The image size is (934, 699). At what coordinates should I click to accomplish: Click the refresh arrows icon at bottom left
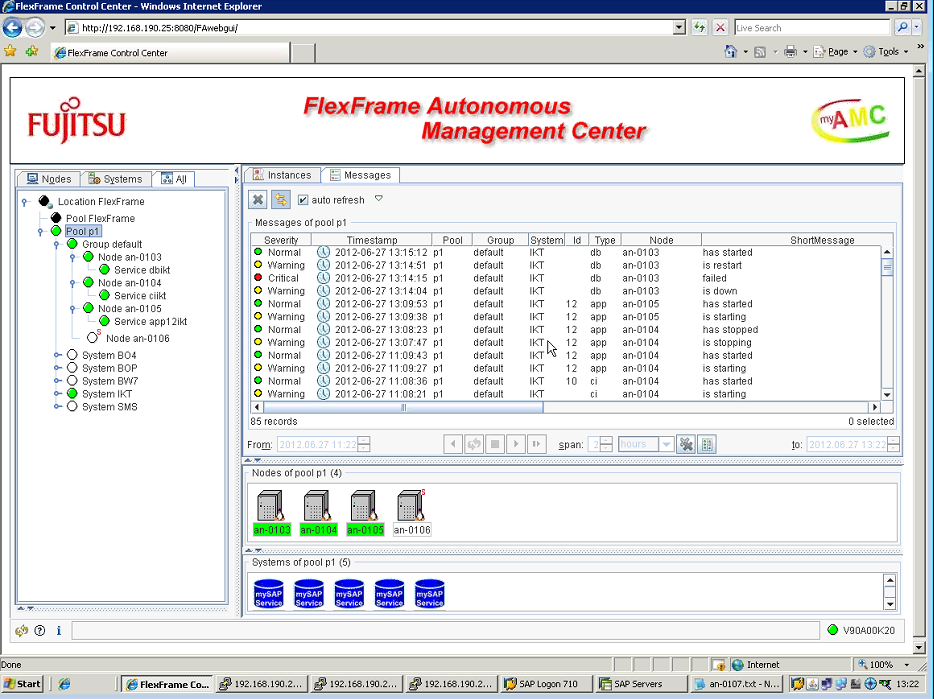[20, 631]
